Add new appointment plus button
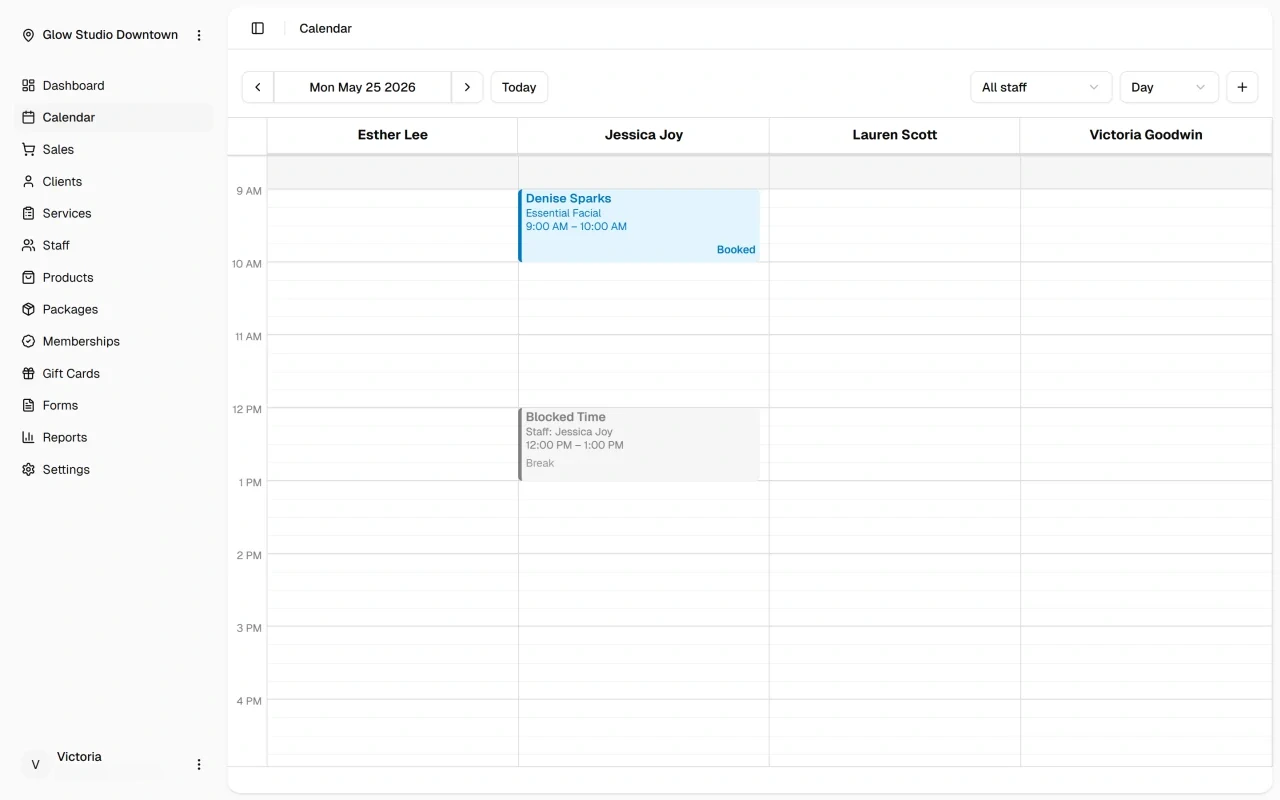This screenshot has height=800, width=1280. pyautogui.click(x=1242, y=87)
